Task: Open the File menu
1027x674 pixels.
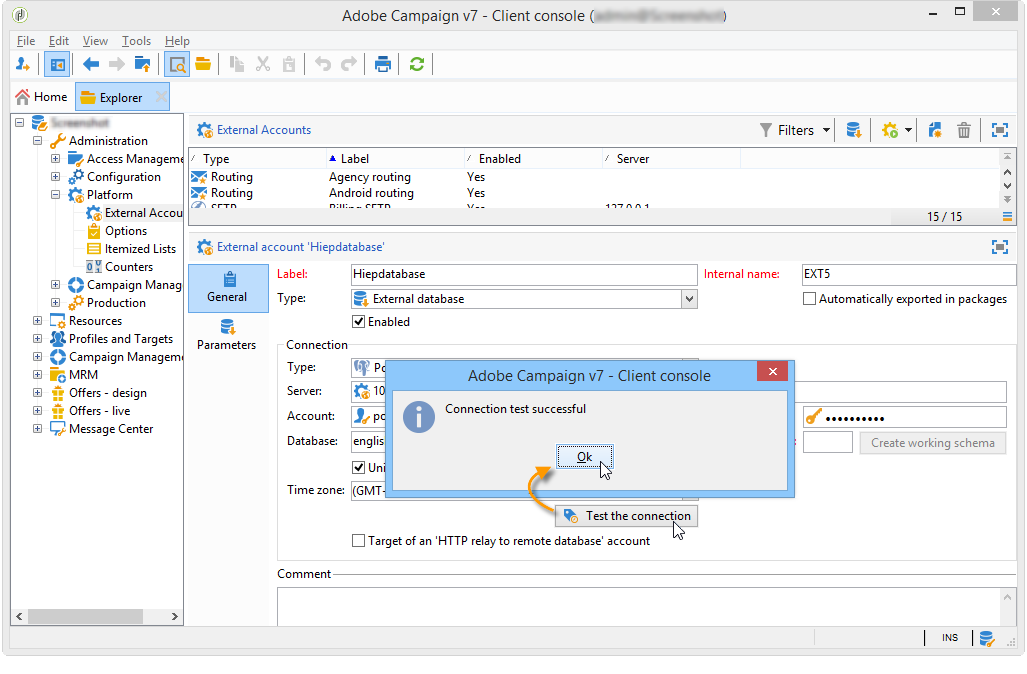Action: (26, 41)
